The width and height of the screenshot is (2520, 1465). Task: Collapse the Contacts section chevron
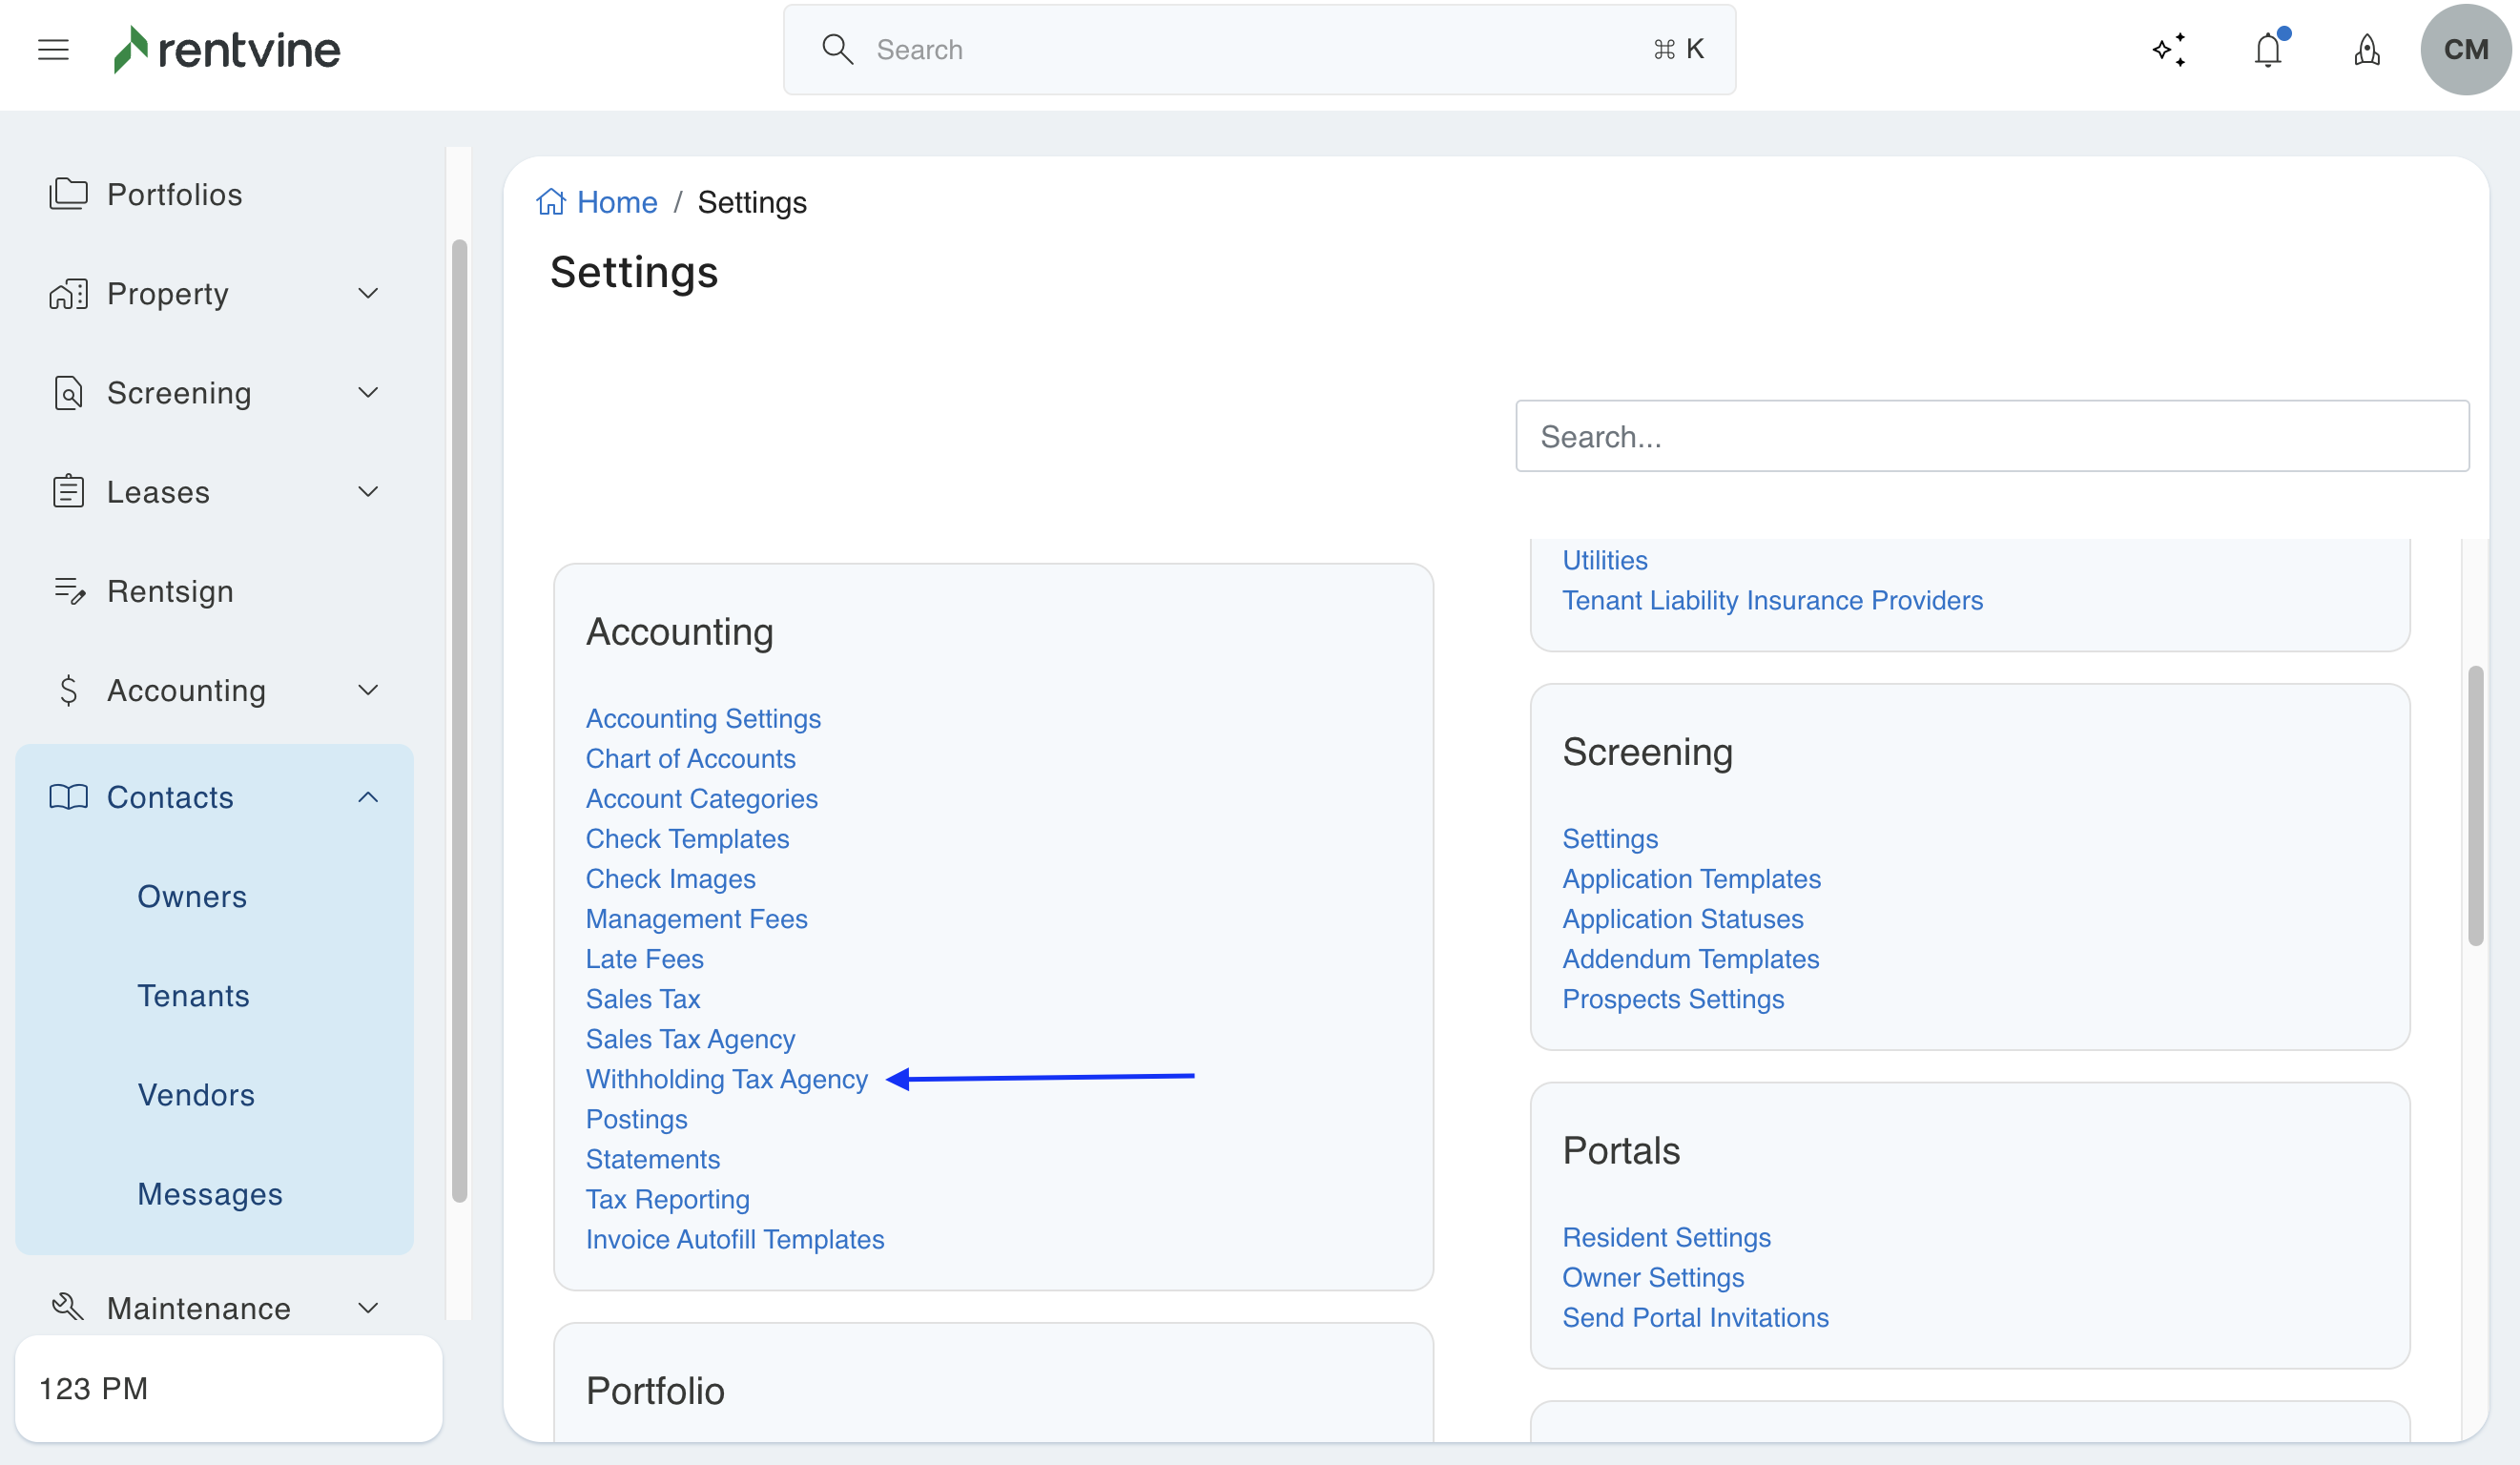pyautogui.click(x=368, y=797)
